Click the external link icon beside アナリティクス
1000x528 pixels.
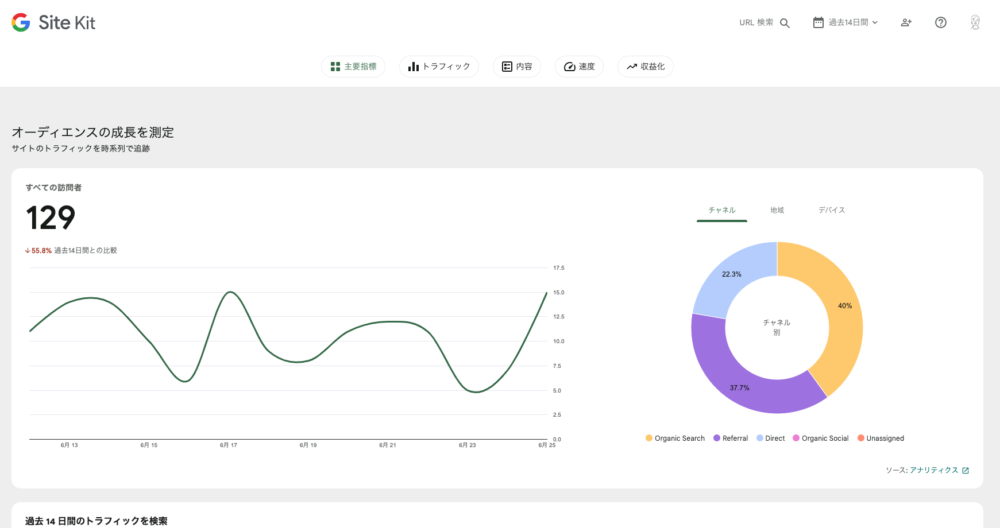pyautogui.click(x=965, y=470)
